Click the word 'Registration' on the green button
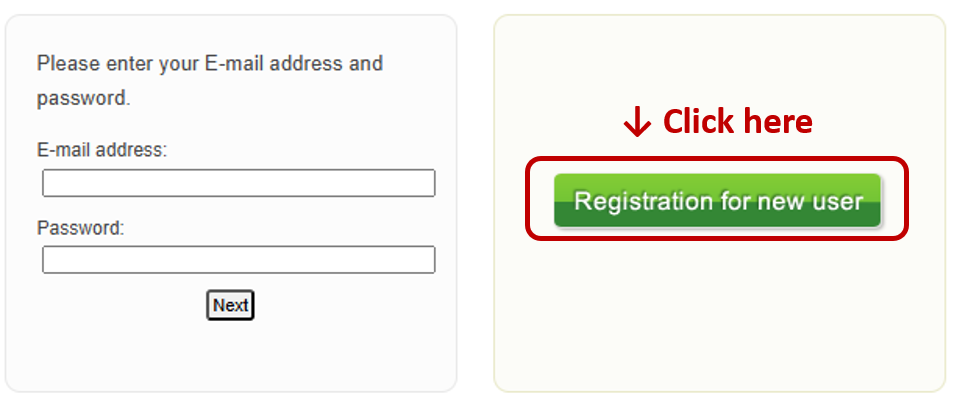 (643, 201)
